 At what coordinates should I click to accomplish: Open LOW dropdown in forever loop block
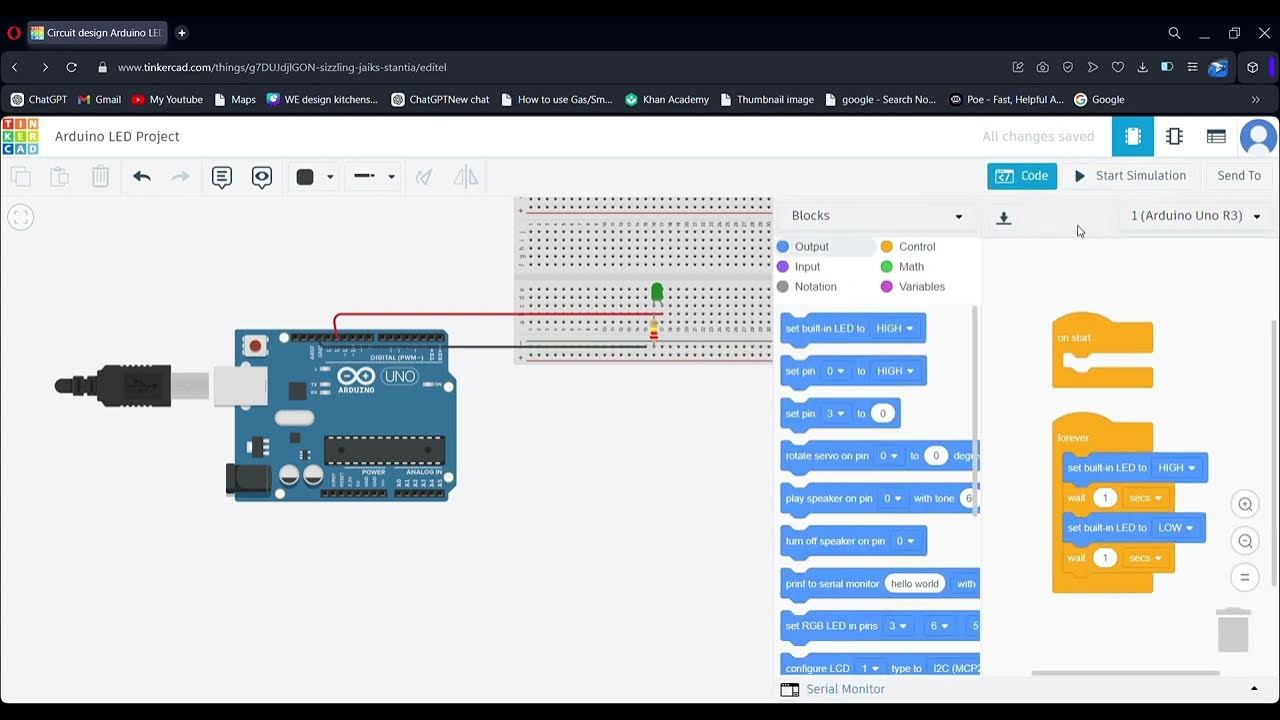point(1176,528)
